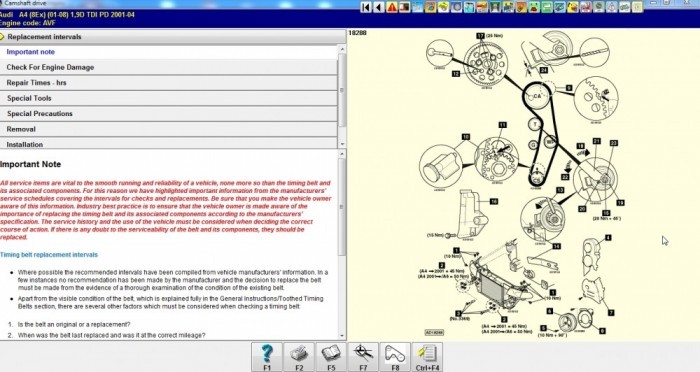This screenshot has width=700, height=372.
Task: Open the red warning triangle toolbar icon
Action: (x=392, y=7)
